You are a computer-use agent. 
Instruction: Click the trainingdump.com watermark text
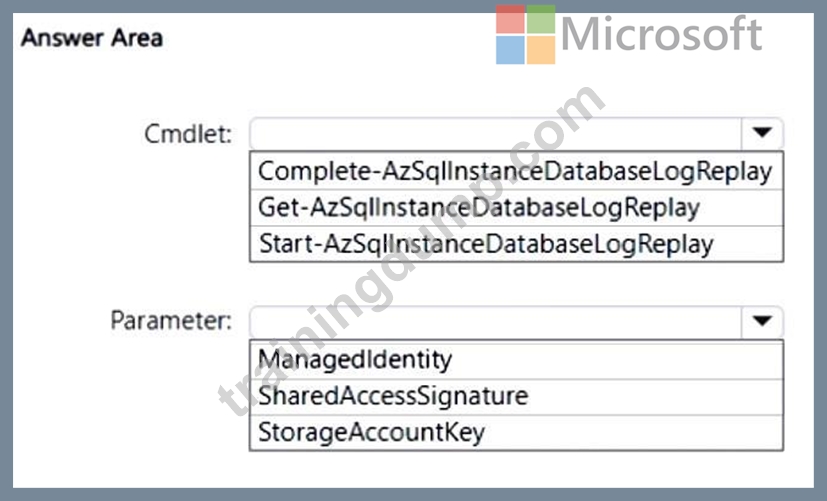[411, 248]
